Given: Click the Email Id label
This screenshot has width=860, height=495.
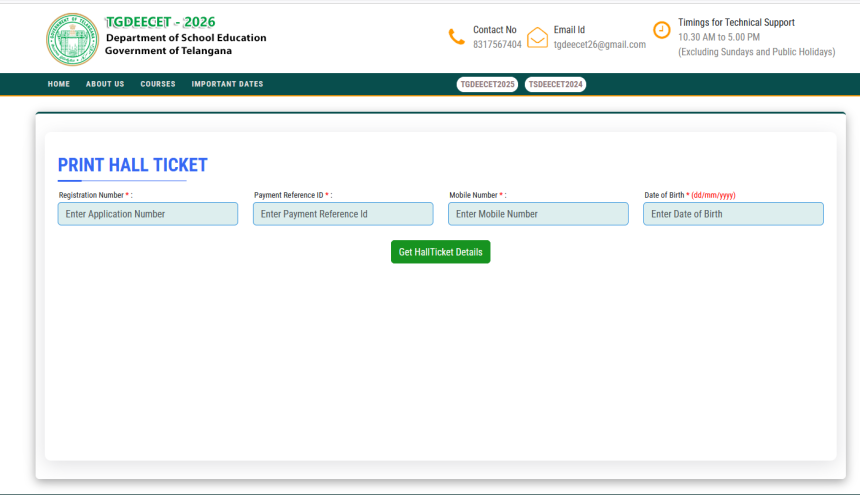Looking at the screenshot, I should pos(569,30).
